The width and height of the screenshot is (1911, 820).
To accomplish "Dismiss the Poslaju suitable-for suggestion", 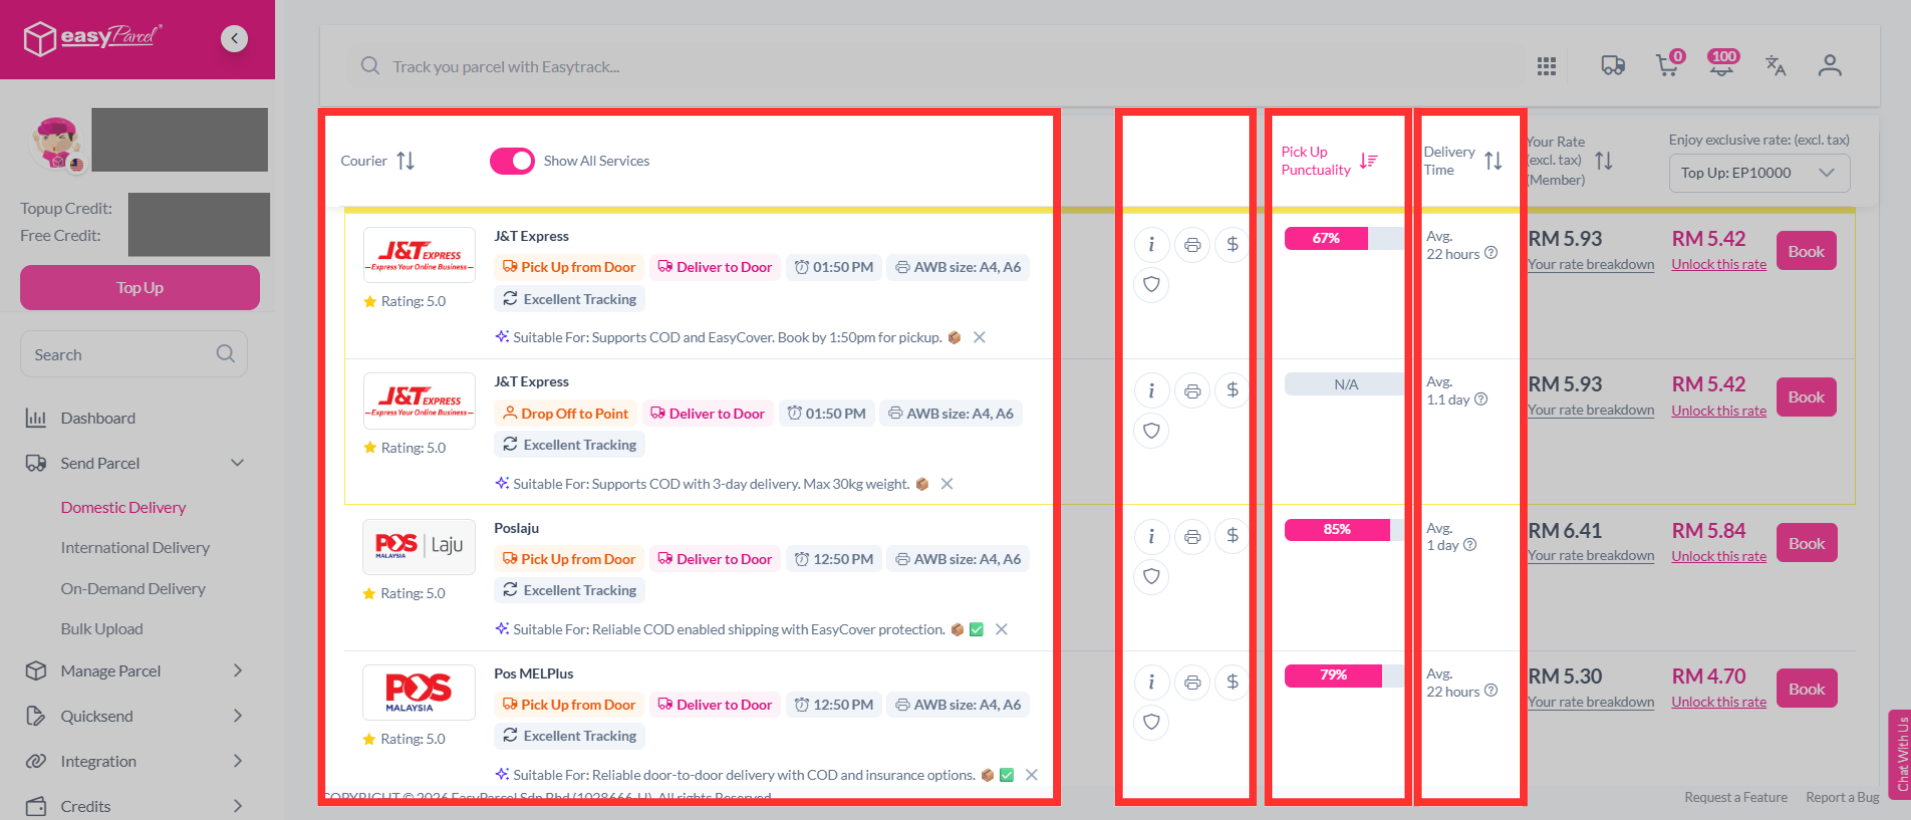I will [1001, 629].
